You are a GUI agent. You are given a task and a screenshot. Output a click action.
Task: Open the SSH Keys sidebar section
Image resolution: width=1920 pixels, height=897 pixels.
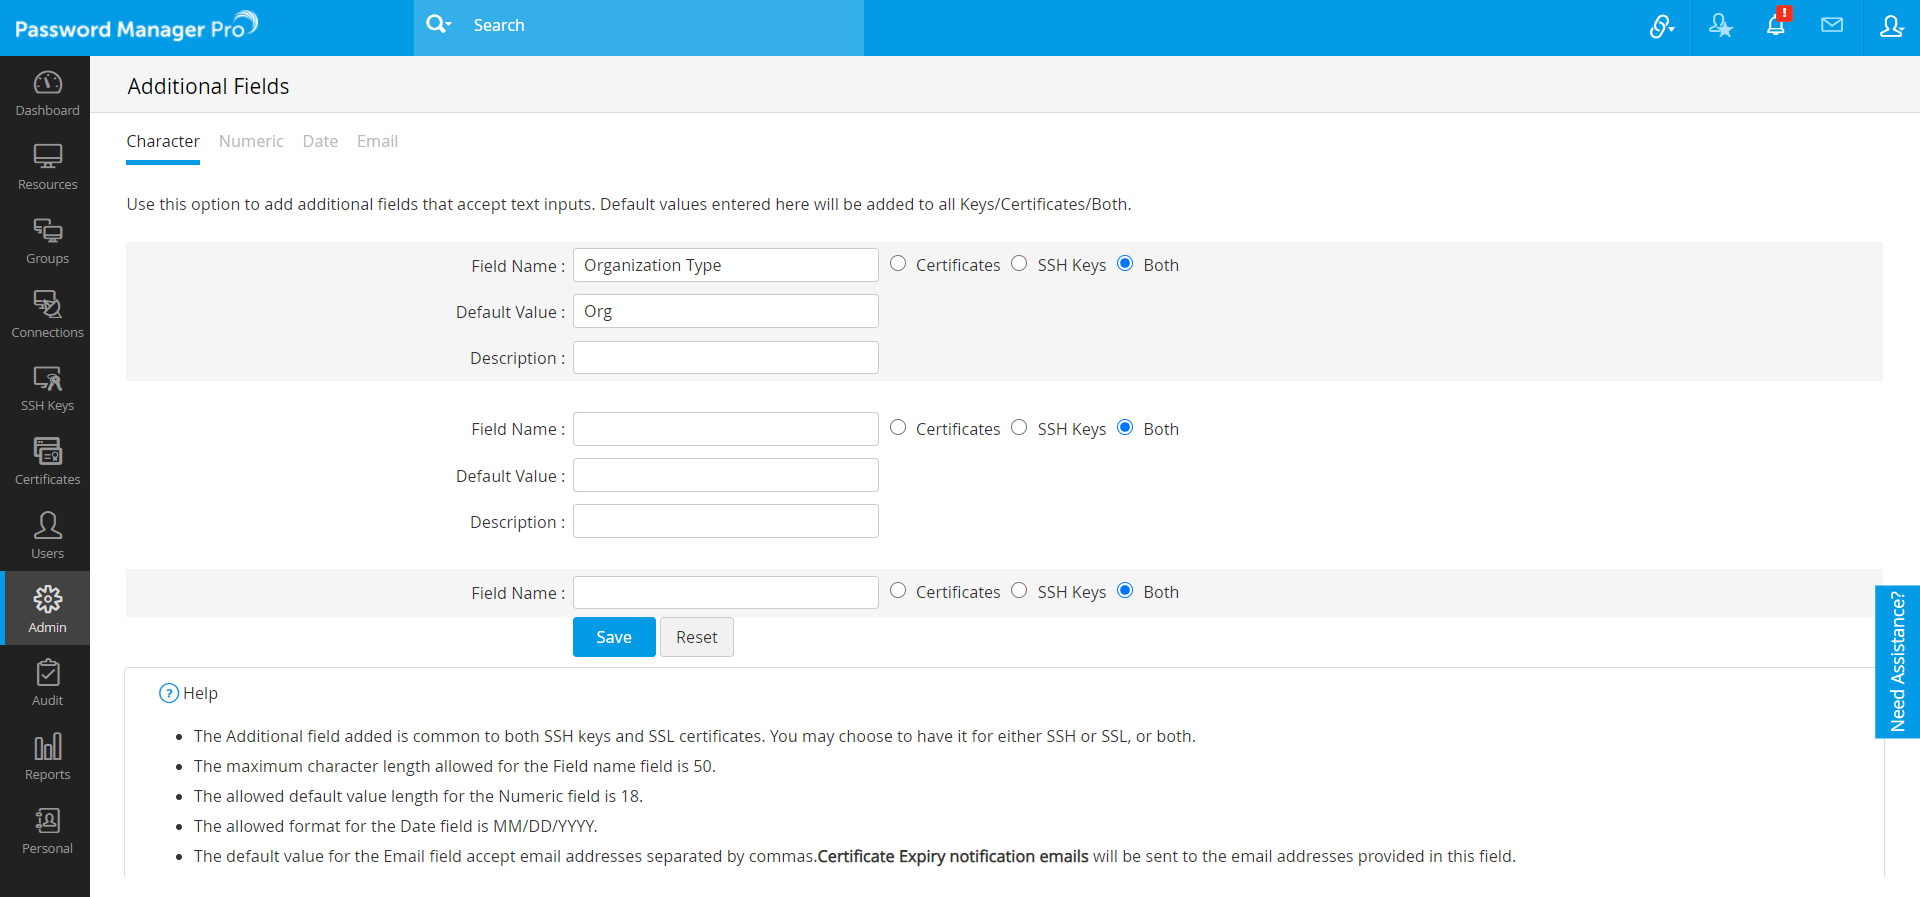(x=47, y=388)
